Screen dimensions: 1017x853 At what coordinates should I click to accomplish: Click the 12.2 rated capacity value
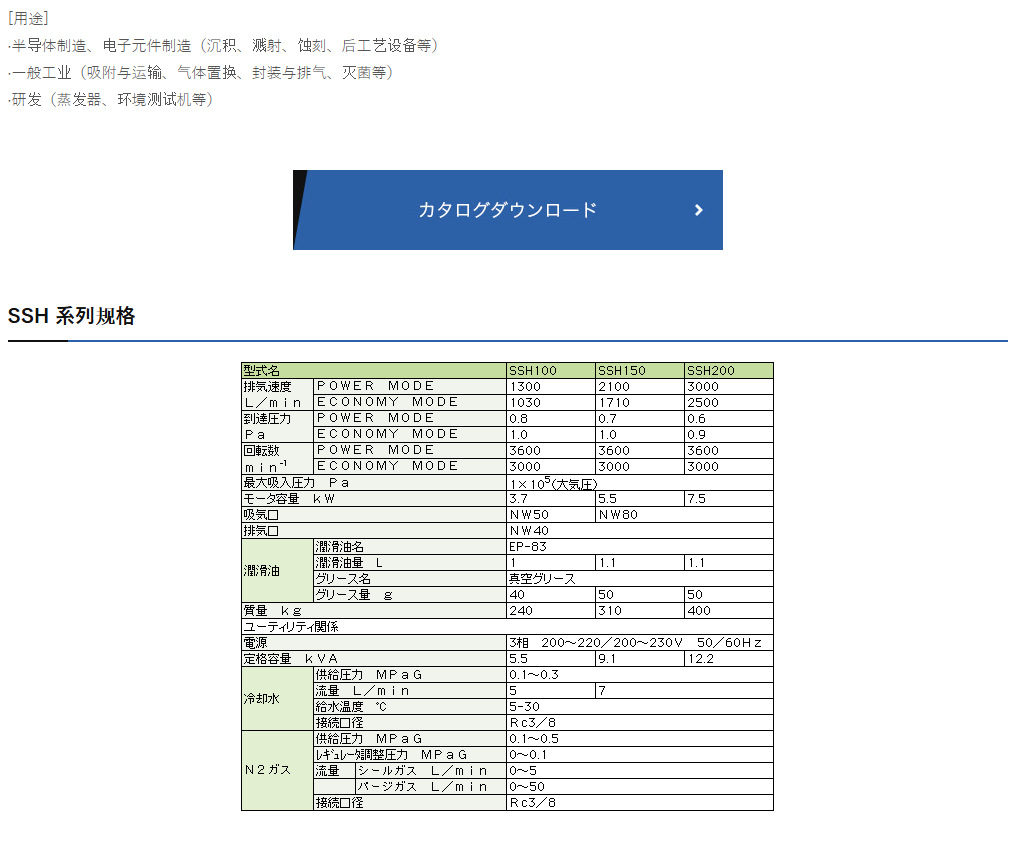tap(728, 658)
